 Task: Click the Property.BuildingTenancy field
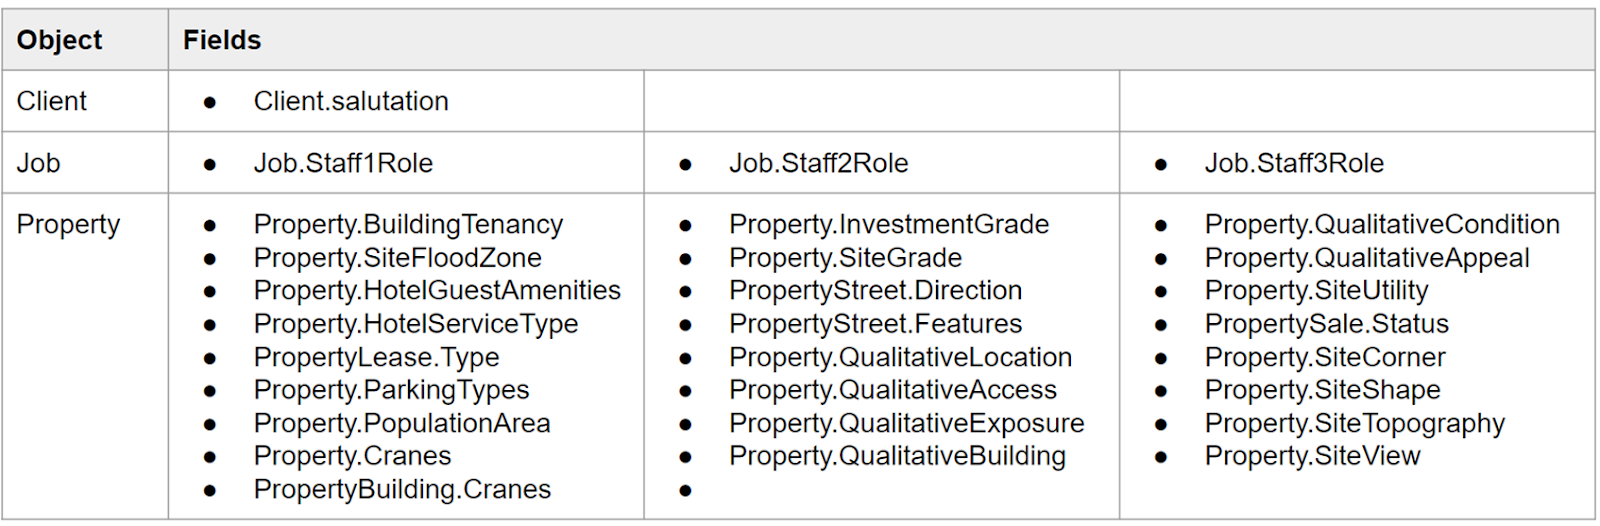tap(408, 225)
